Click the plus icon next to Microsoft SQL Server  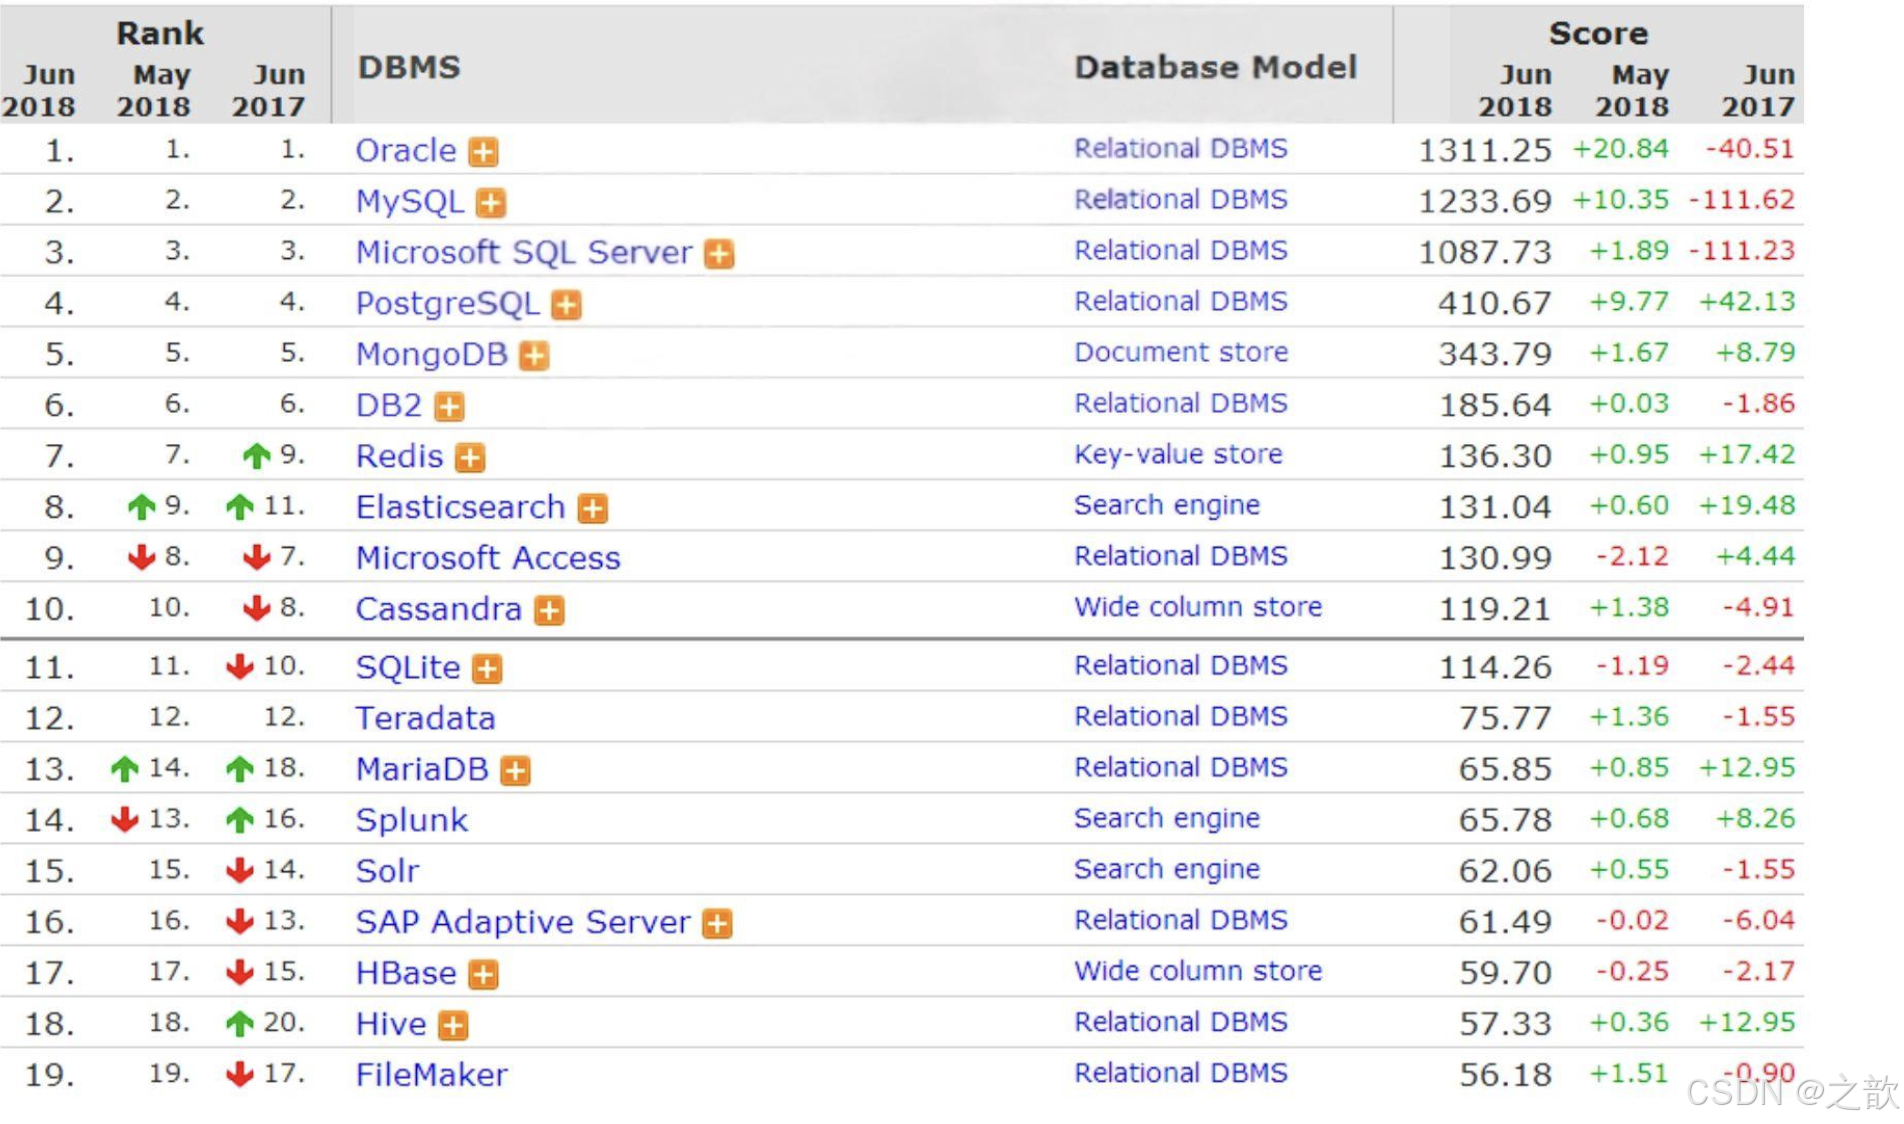click(x=719, y=254)
